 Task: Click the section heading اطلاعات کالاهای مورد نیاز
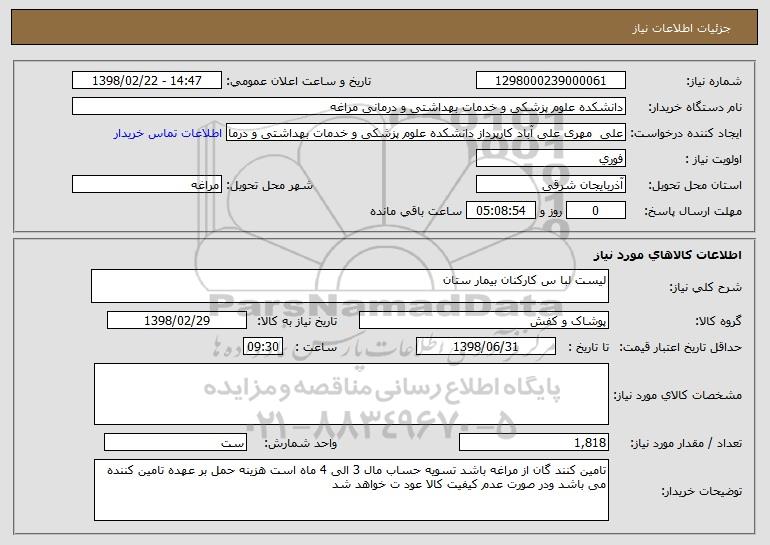pos(667,255)
